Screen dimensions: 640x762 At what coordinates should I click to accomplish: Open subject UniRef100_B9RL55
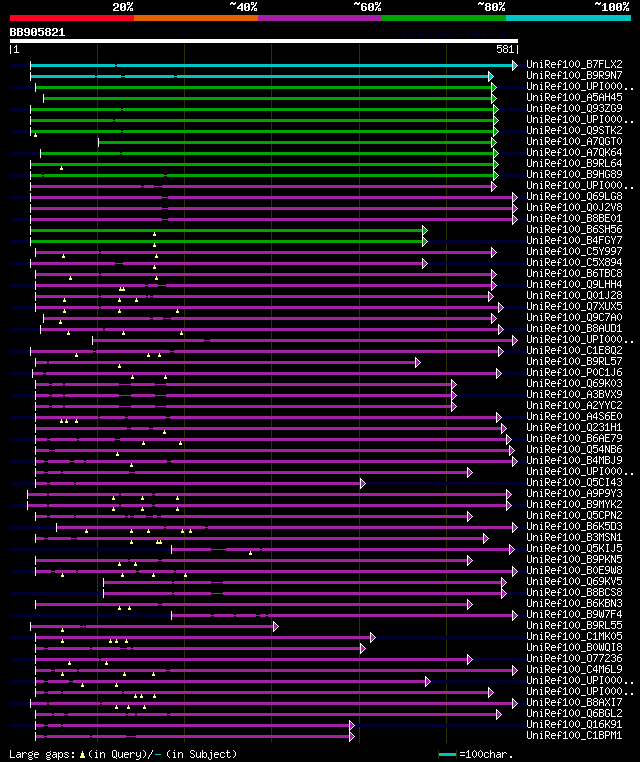click(574, 625)
